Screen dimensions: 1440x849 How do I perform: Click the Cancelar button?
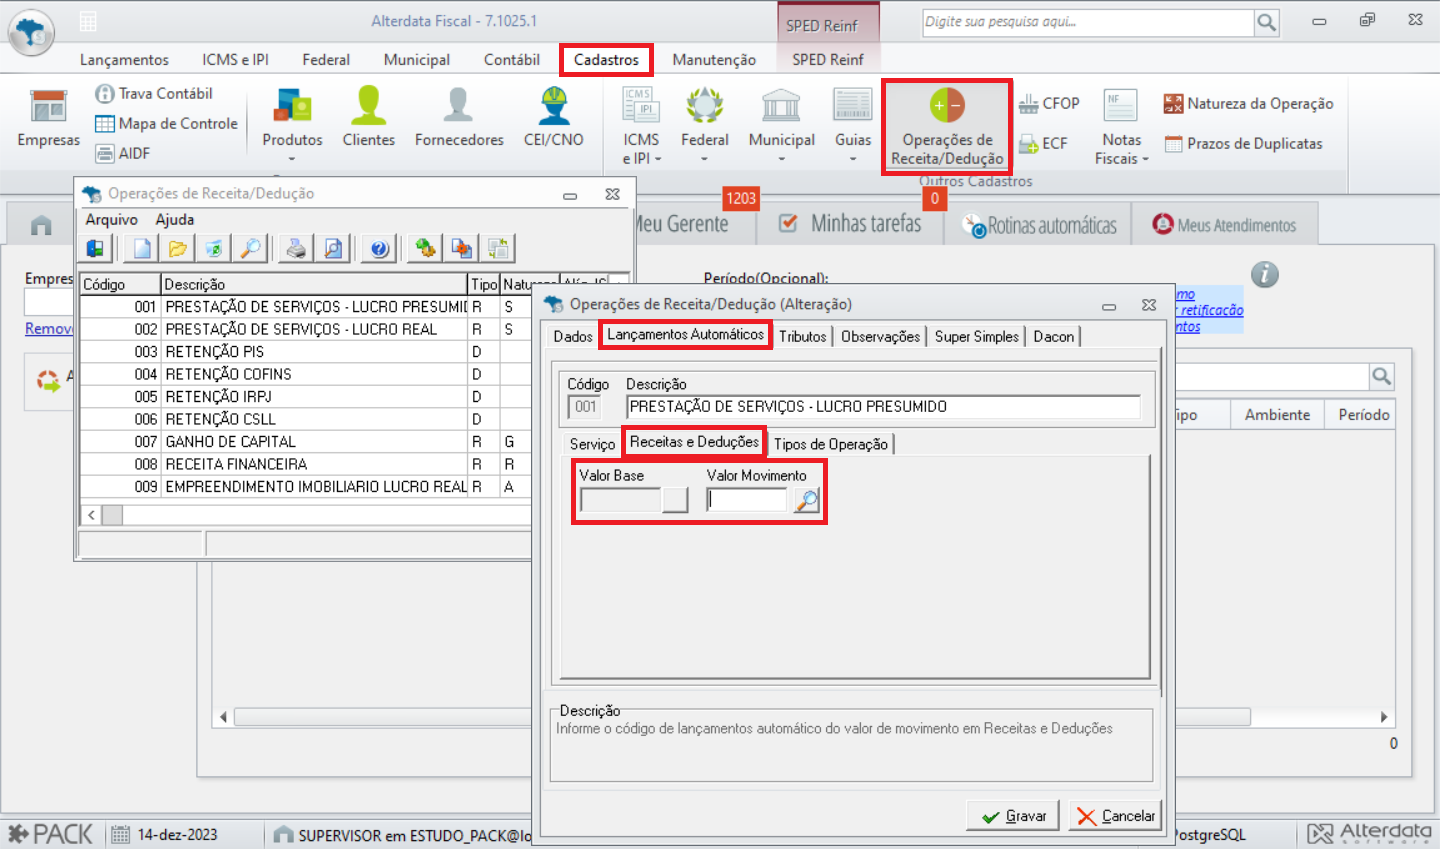click(x=1115, y=816)
